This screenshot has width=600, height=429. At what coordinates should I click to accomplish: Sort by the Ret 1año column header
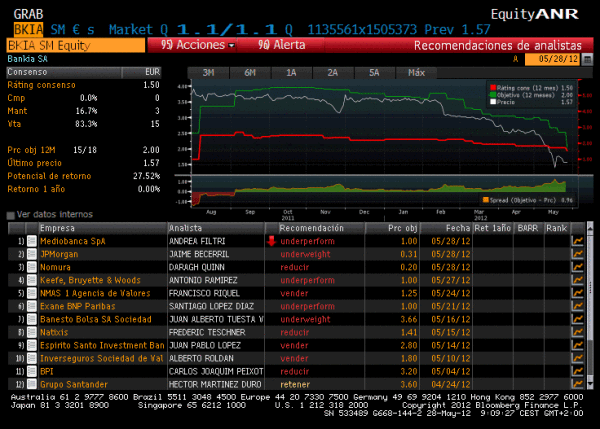pos(493,228)
